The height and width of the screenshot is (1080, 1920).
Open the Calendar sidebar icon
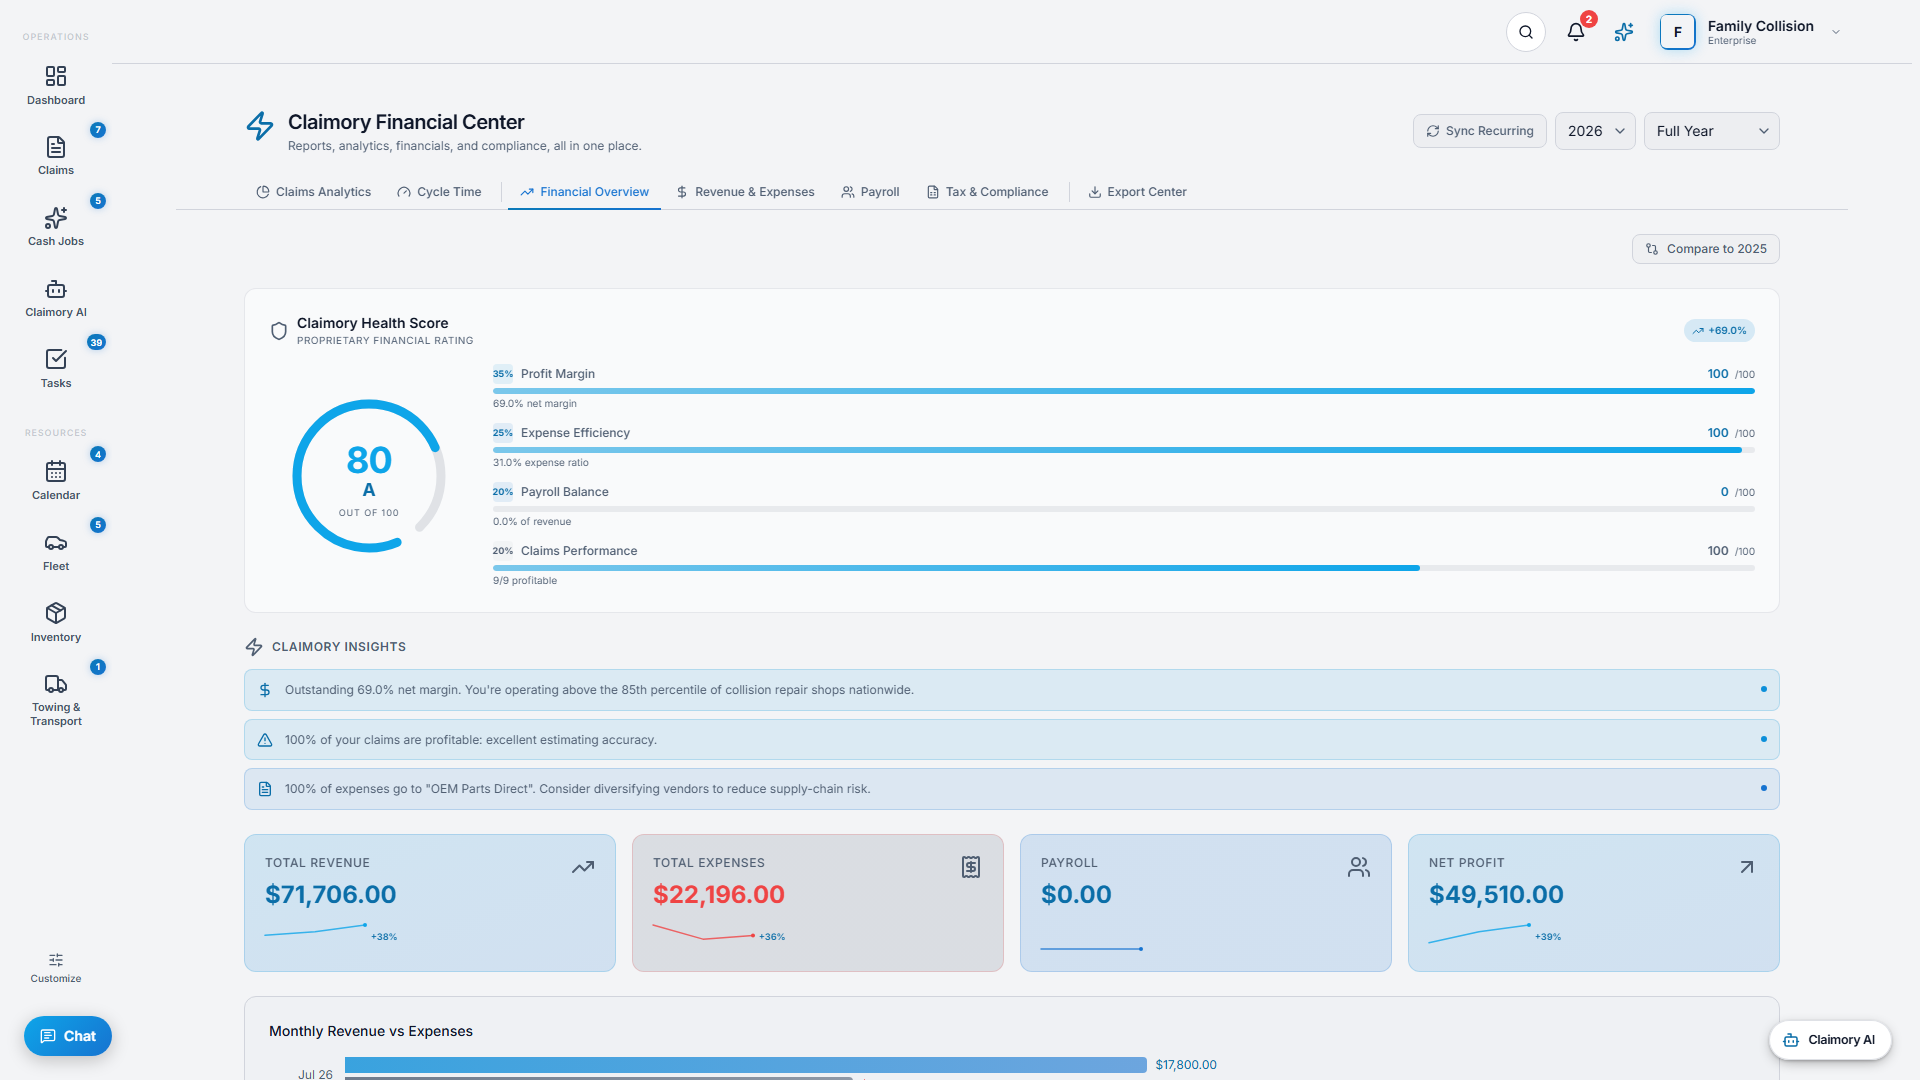[x=56, y=471]
